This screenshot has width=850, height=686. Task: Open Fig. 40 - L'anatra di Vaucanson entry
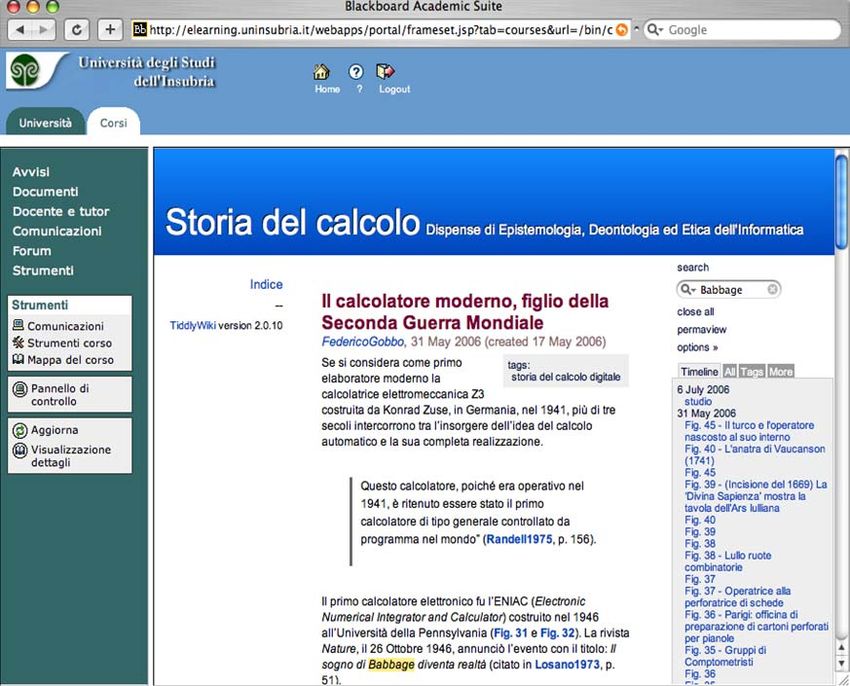pos(755,454)
